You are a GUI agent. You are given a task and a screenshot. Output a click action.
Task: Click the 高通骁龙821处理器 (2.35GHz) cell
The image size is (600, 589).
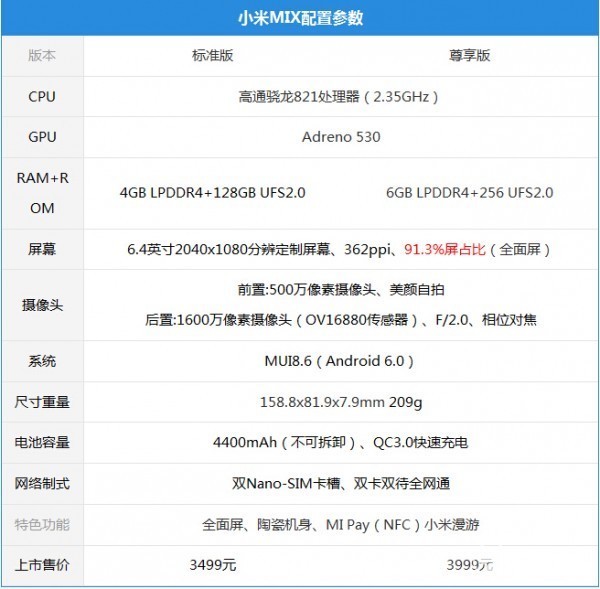point(339,97)
